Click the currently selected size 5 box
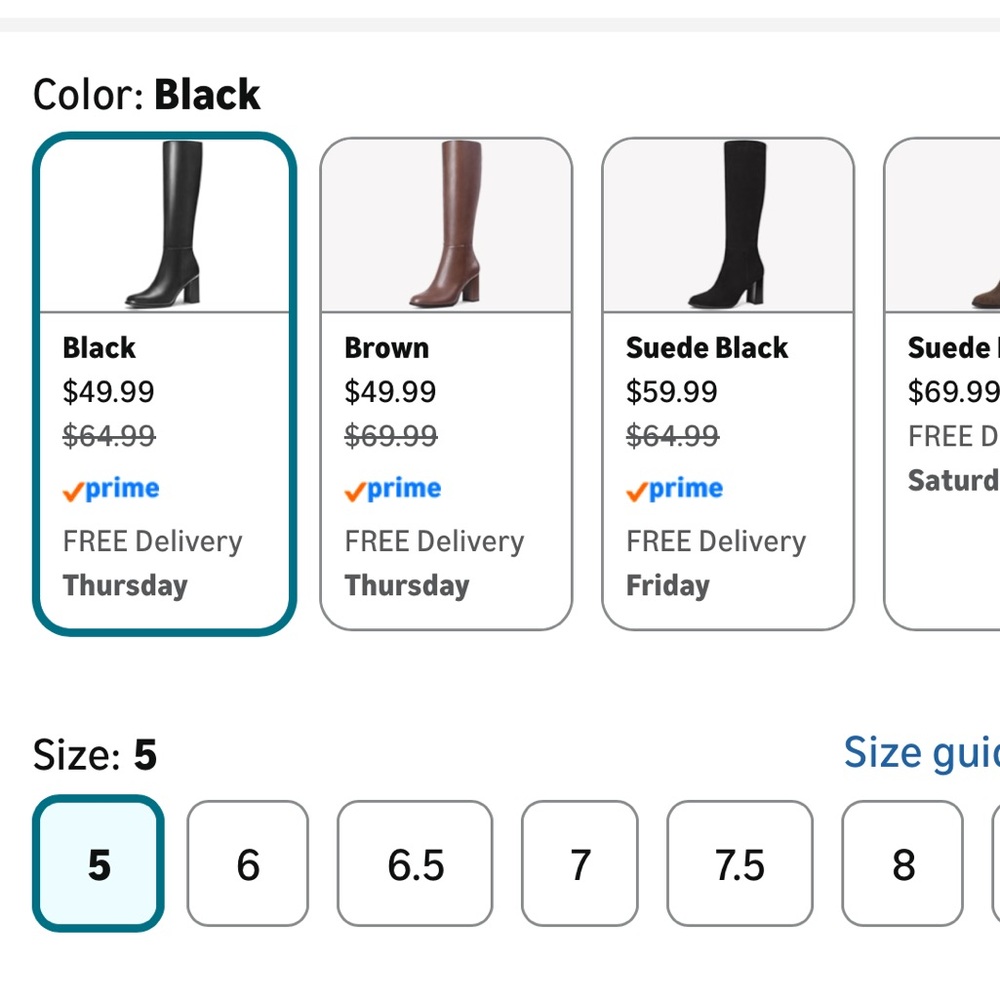The width and height of the screenshot is (1000, 1000). tap(97, 864)
